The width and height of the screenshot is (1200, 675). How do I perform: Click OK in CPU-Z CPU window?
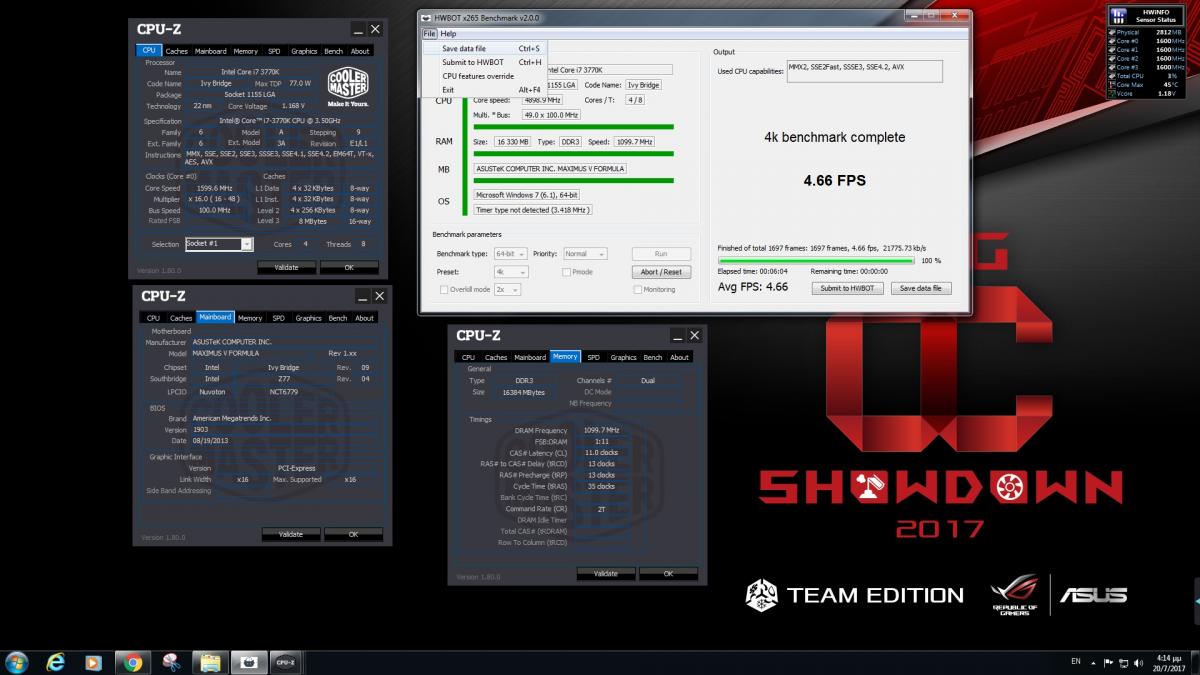(349, 267)
